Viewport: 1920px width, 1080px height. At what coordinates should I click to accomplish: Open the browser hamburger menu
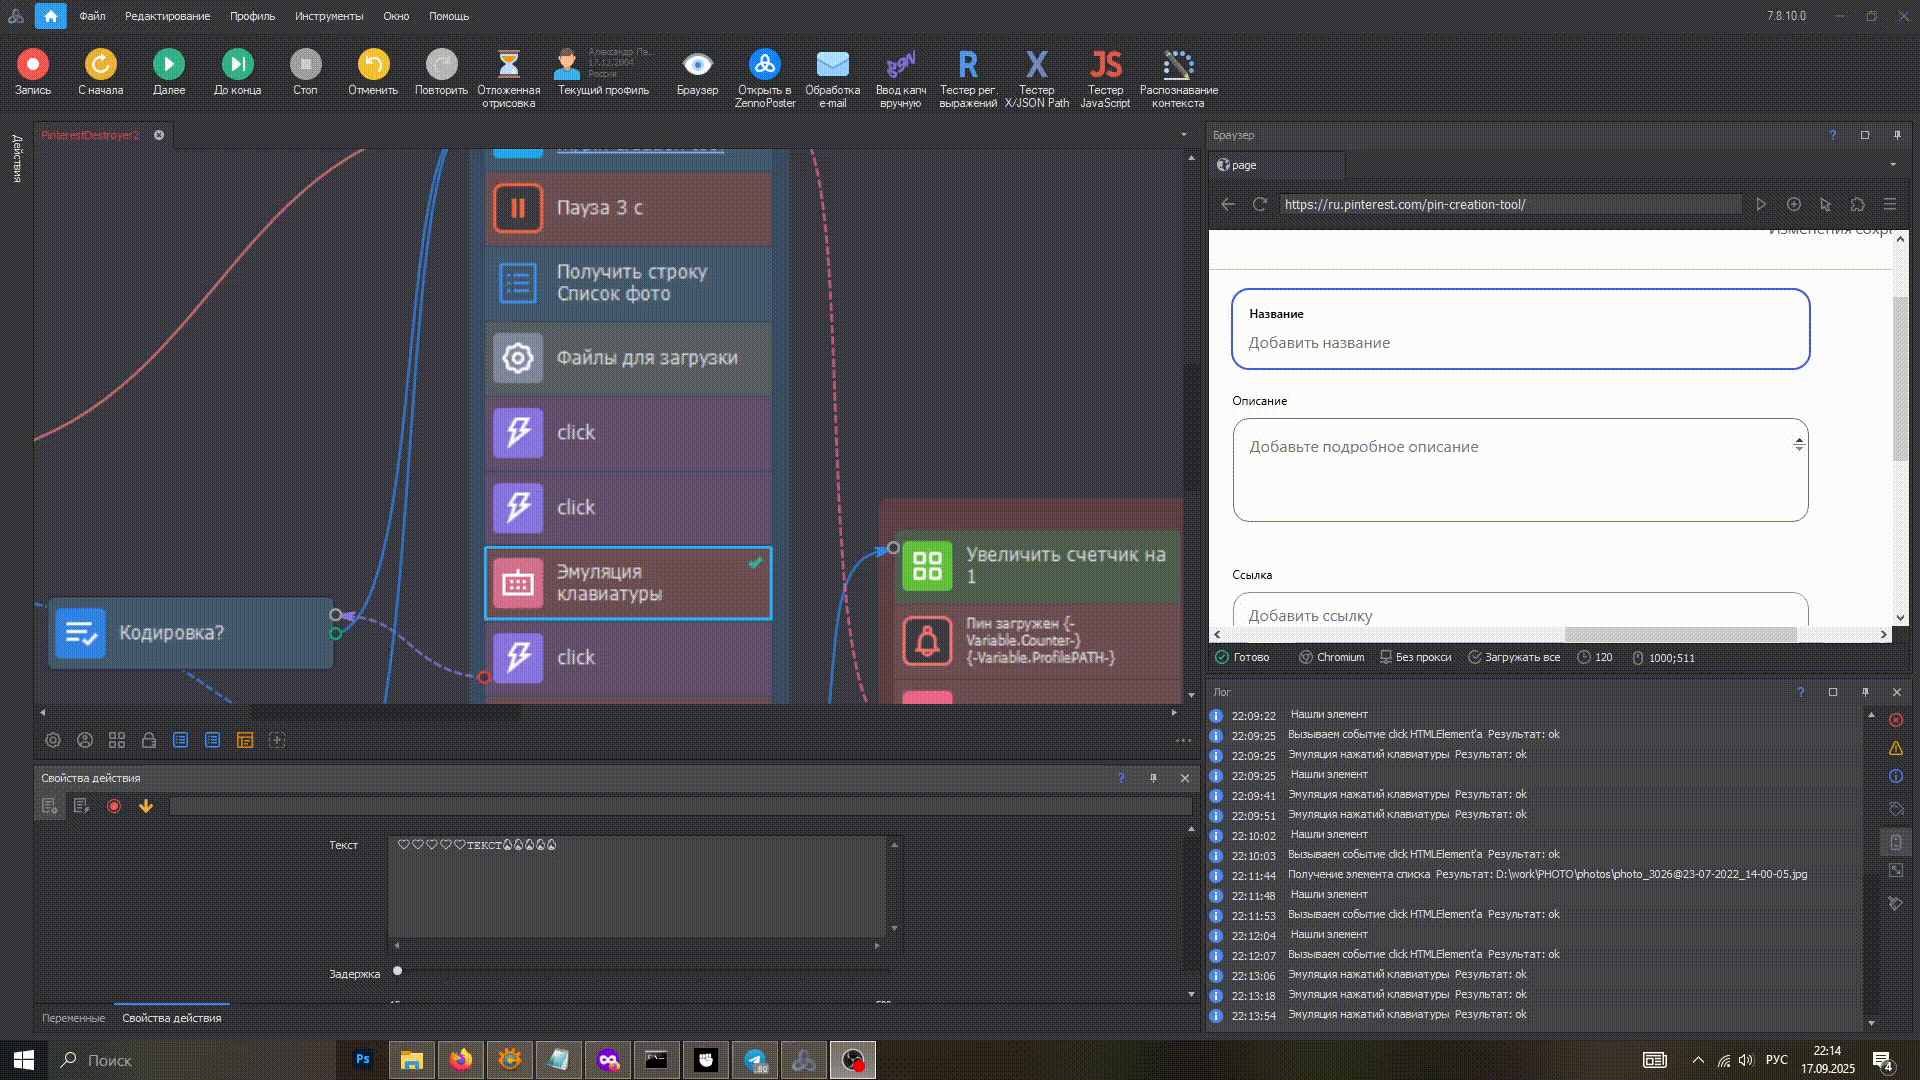point(1889,204)
